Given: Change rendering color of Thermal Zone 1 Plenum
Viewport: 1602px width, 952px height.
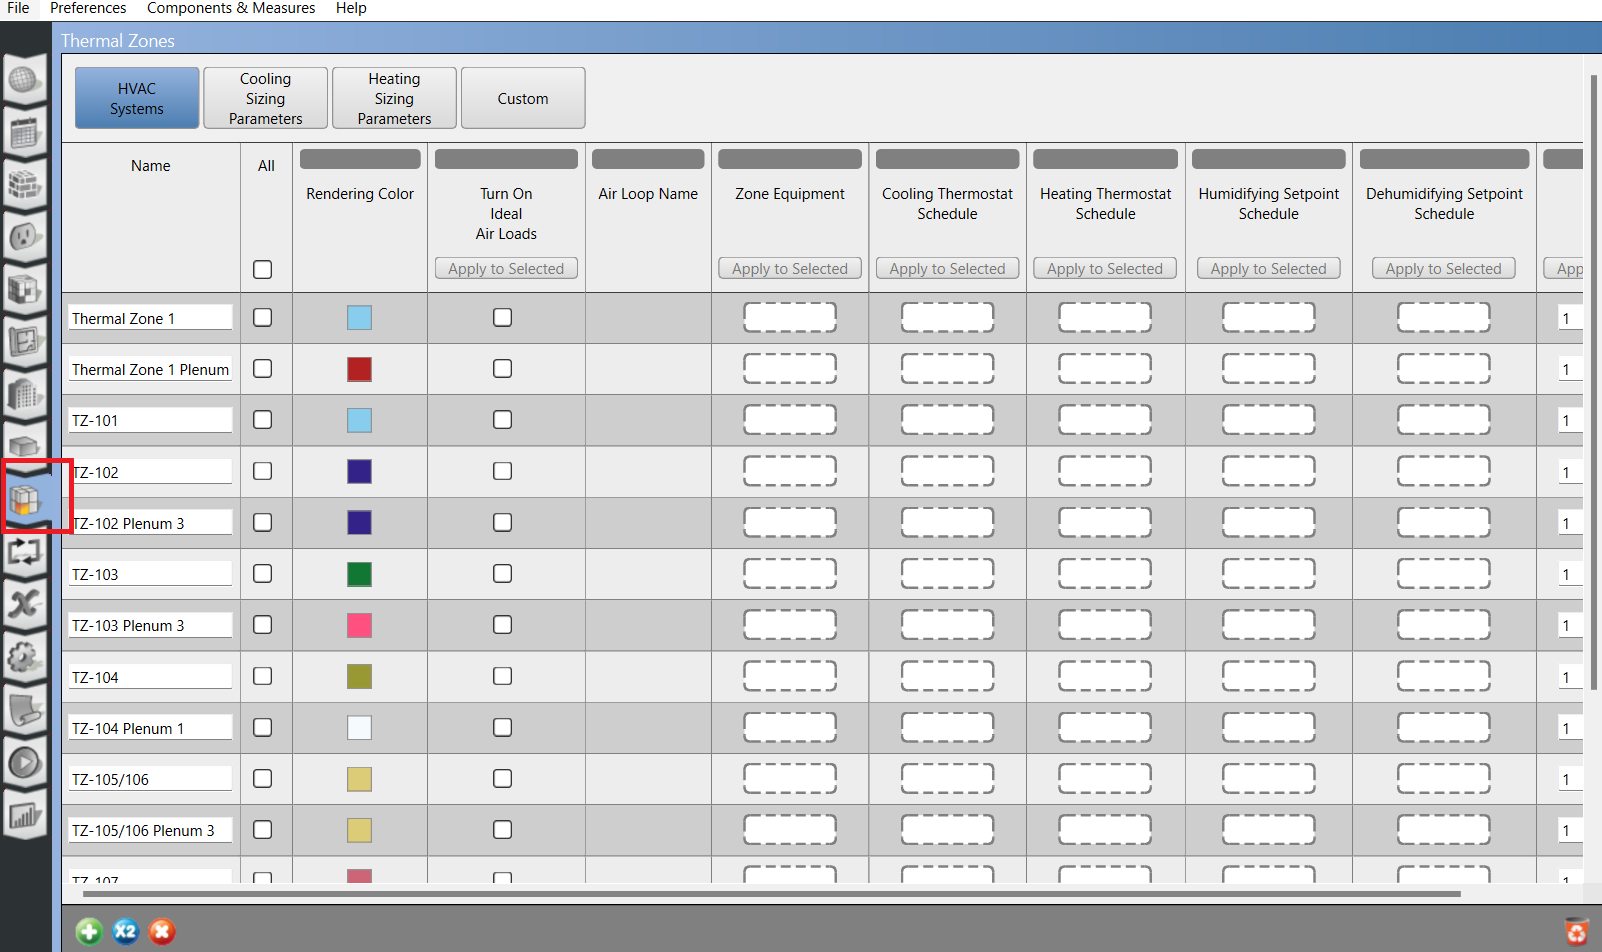Looking at the screenshot, I should pos(360,369).
